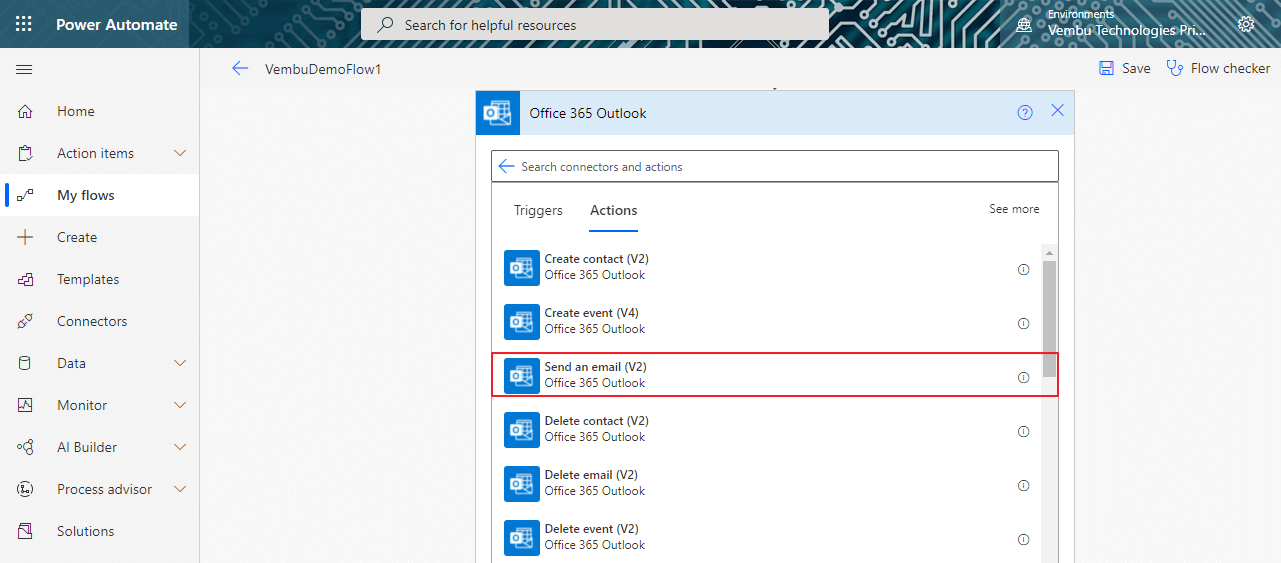Switch to the Triggers tab
This screenshot has width=1281, height=563.
point(538,210)
